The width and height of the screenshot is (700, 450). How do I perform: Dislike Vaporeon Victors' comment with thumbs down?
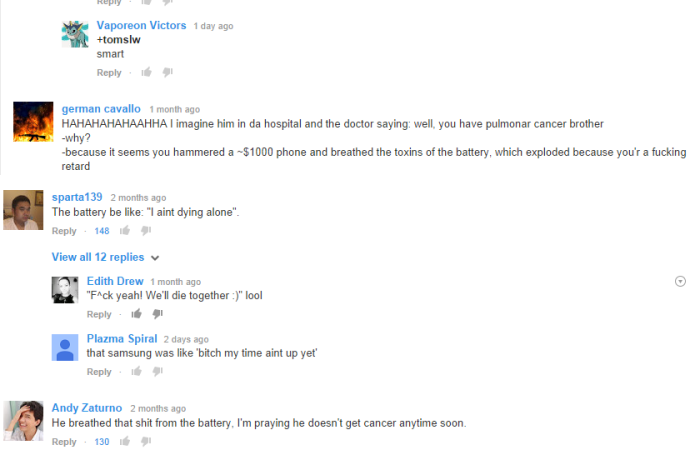[167, 72]
